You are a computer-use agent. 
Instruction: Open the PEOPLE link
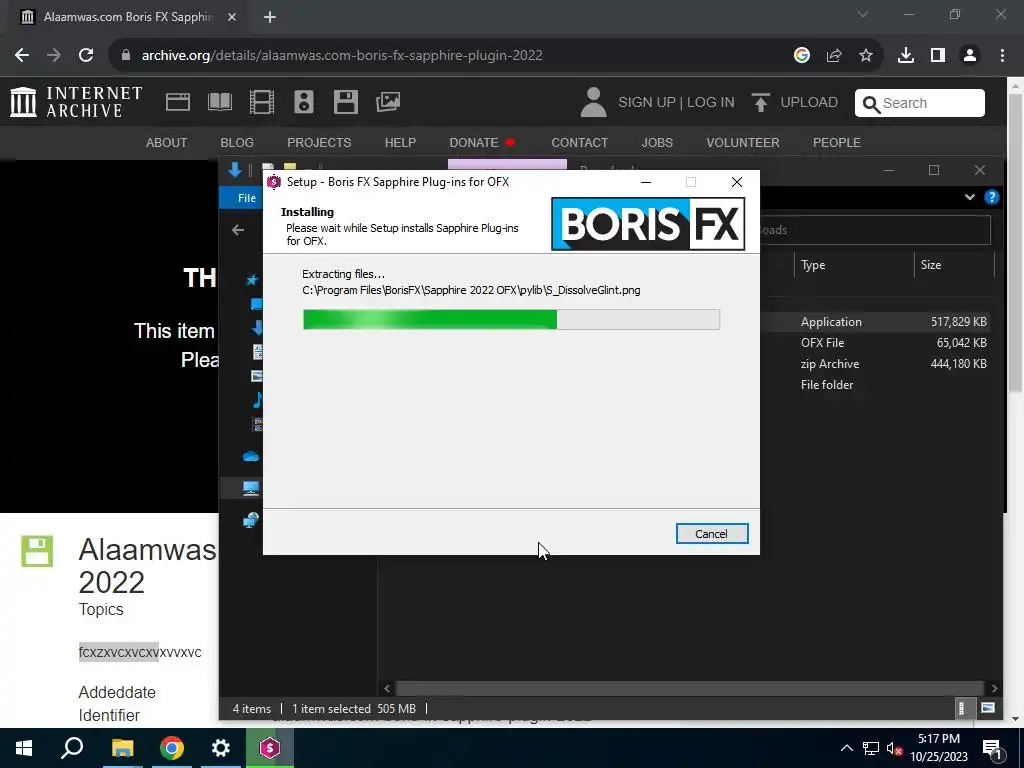pos(837,142)
